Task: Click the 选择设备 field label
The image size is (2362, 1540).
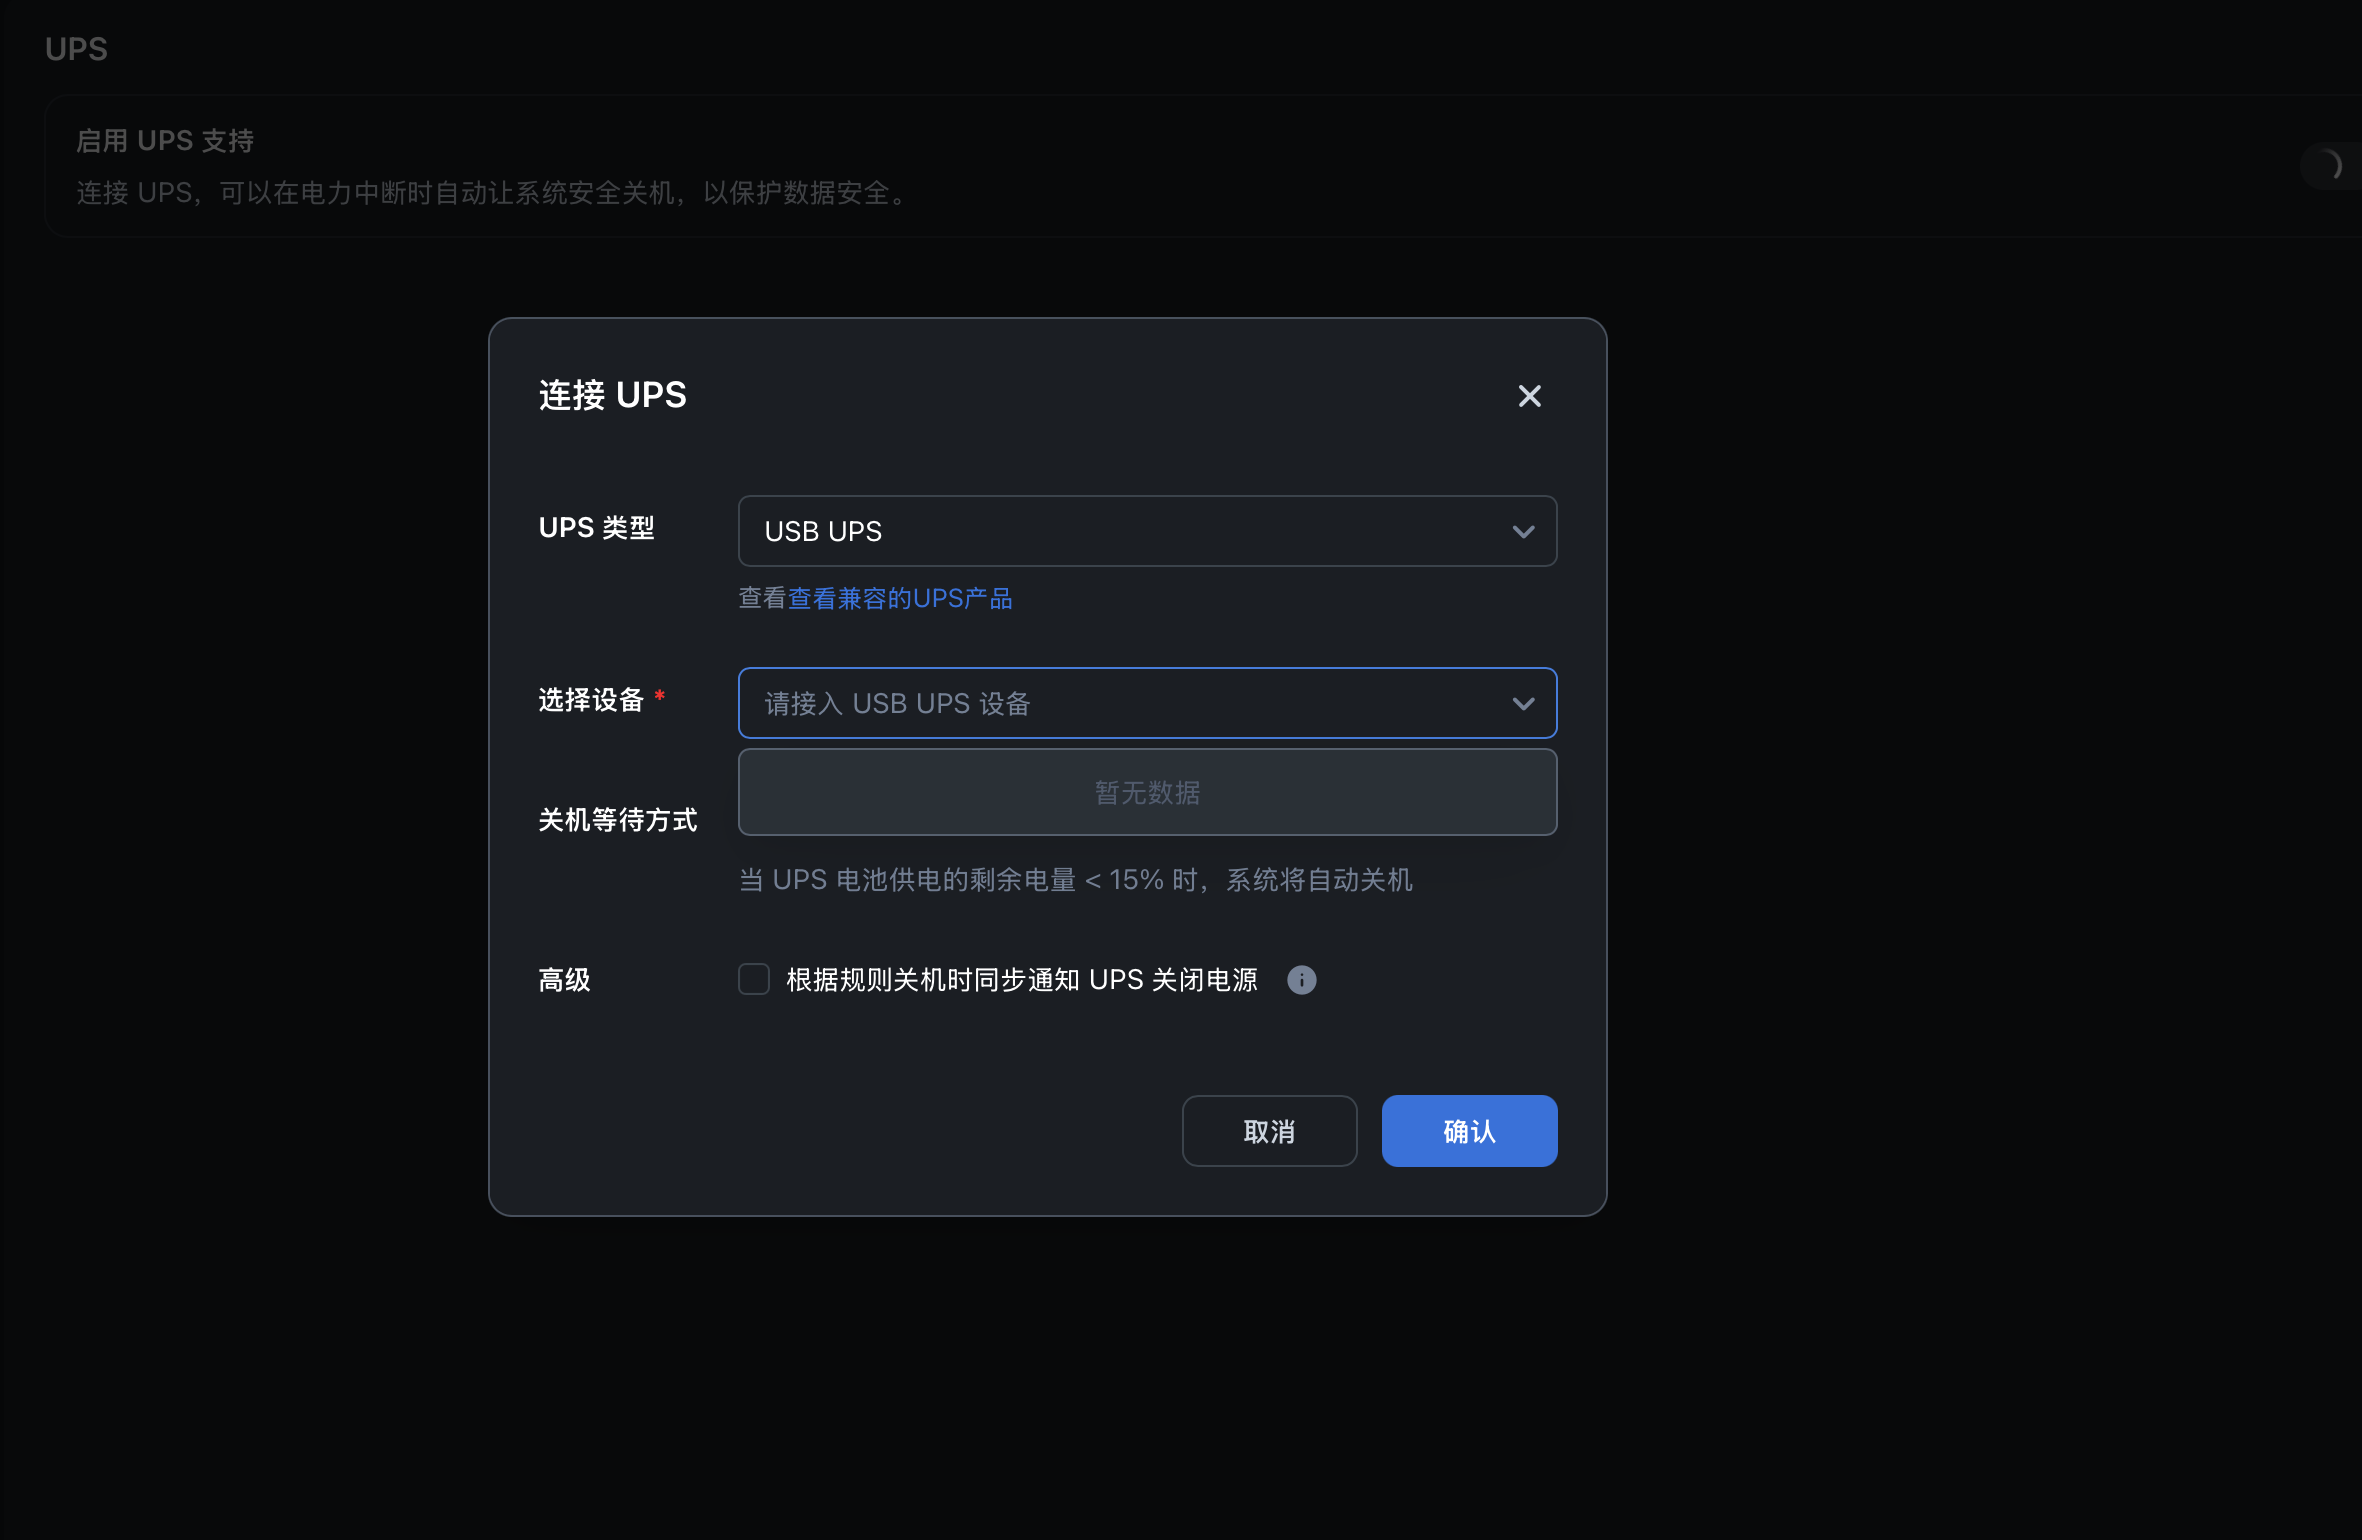Action: pos(591,700)
